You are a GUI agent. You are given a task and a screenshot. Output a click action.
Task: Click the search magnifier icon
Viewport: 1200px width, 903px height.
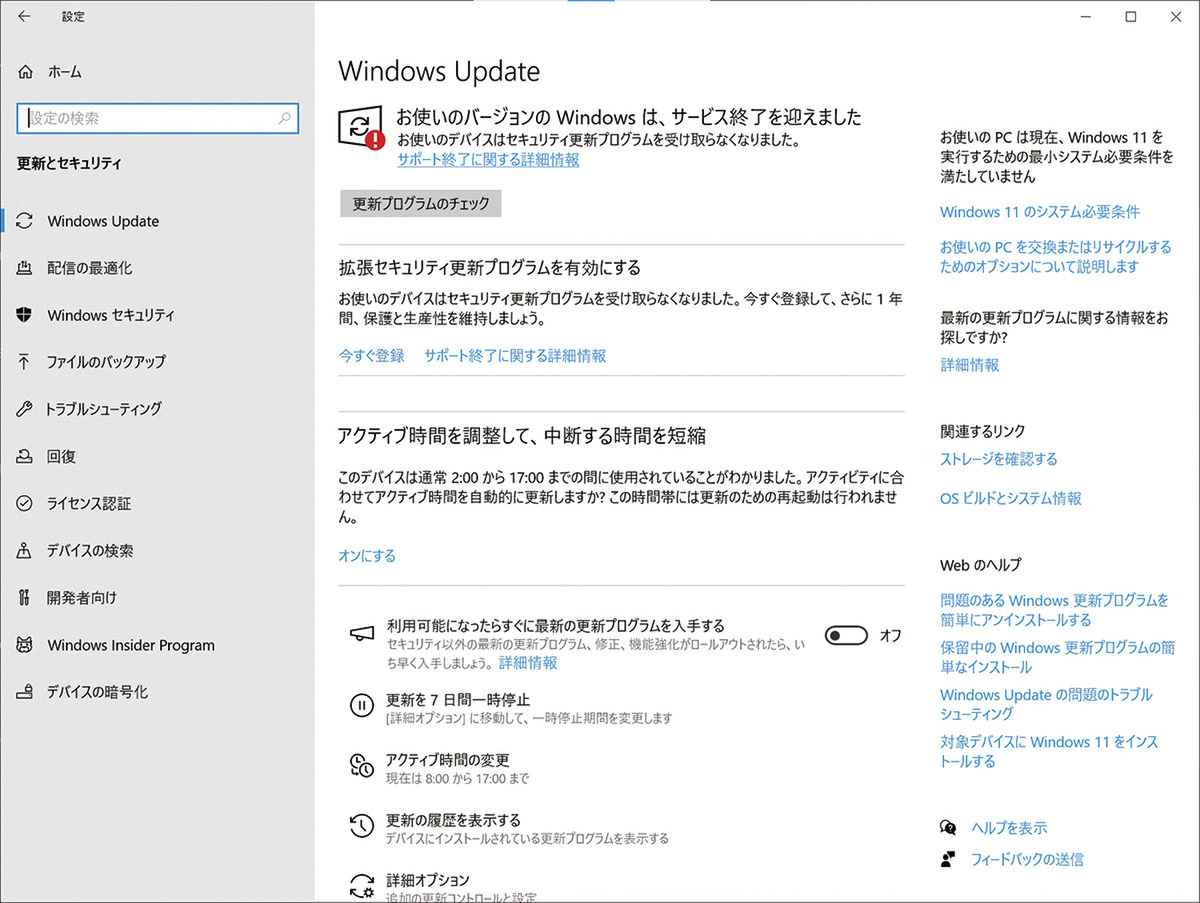pos(284,118)
